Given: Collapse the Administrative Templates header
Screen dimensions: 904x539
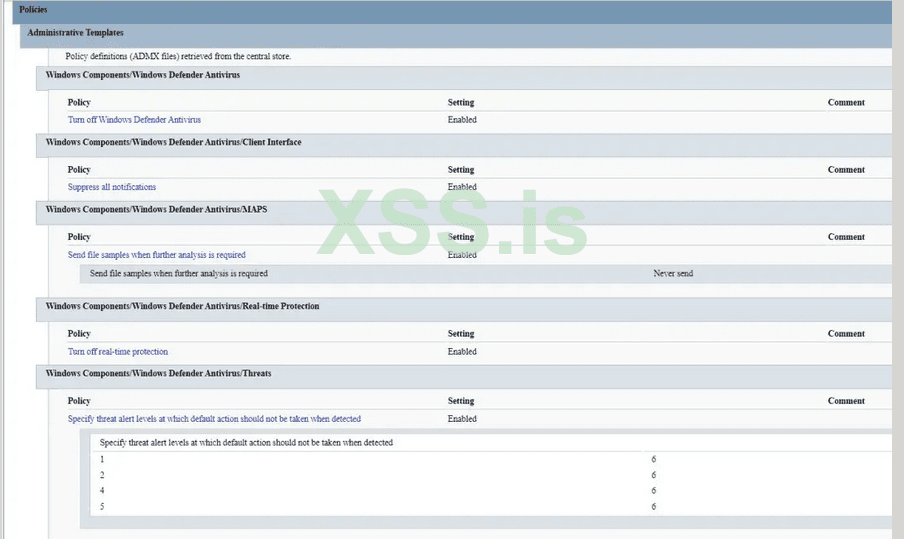Looking at the screenshot, I should [455, 35].
